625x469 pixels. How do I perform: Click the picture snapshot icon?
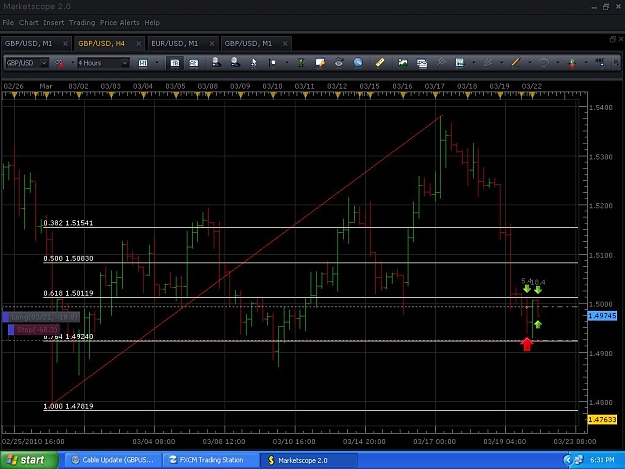tap(403, 63)
